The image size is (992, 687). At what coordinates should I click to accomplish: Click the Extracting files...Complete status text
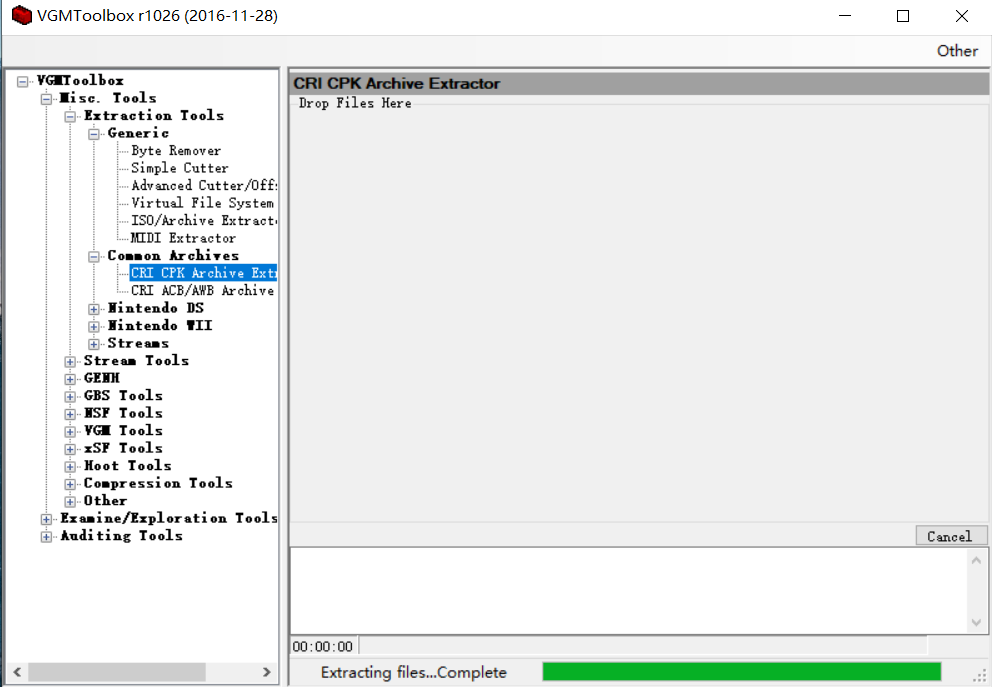click(414, 672)
